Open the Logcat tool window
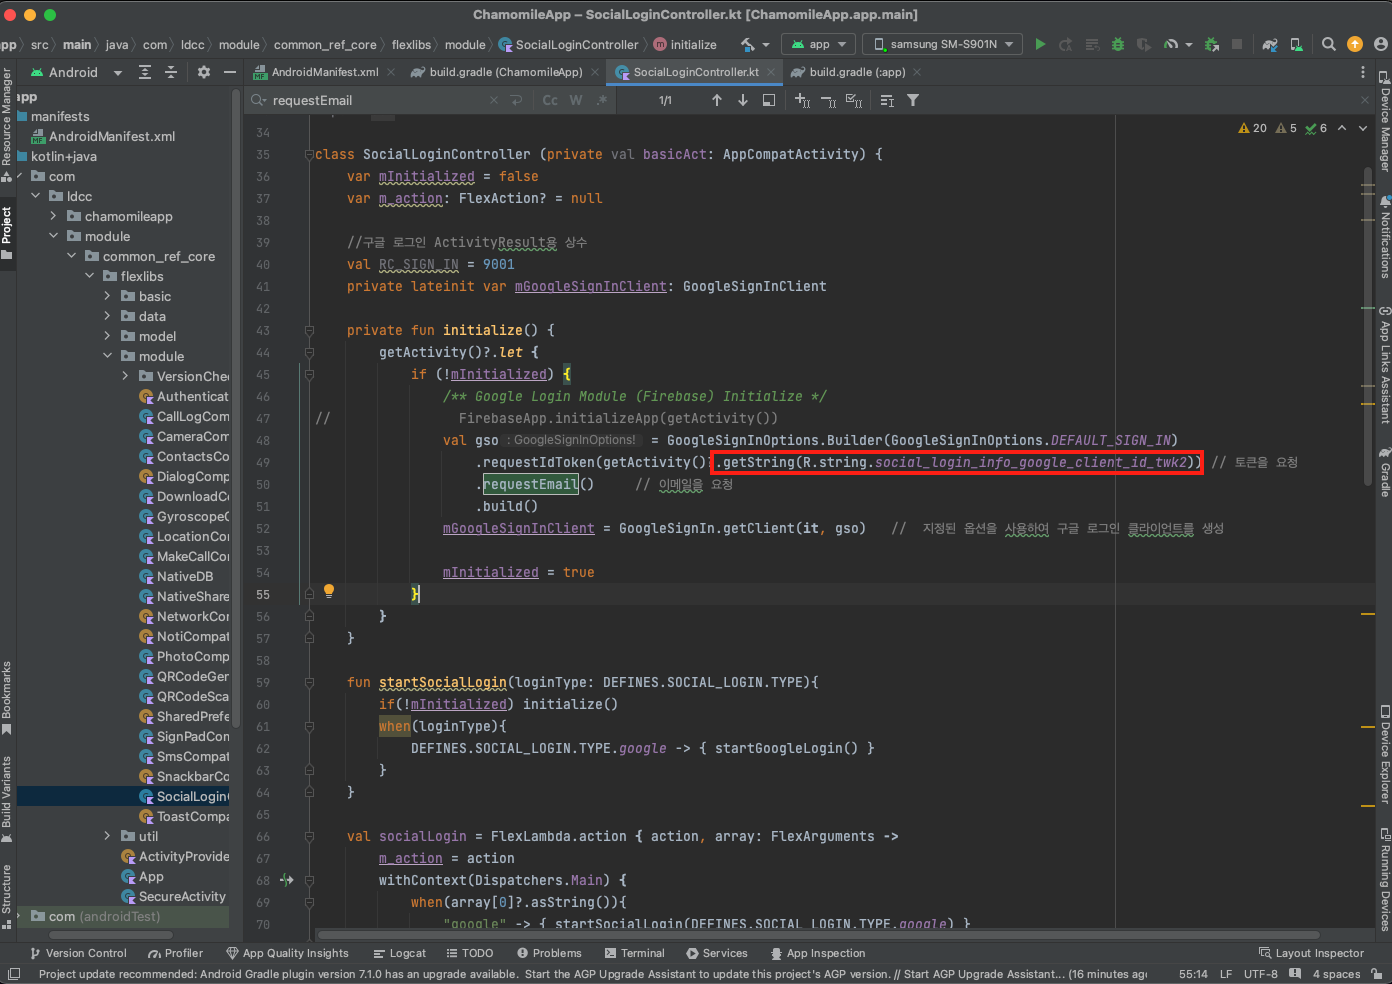 pos(399,953)
